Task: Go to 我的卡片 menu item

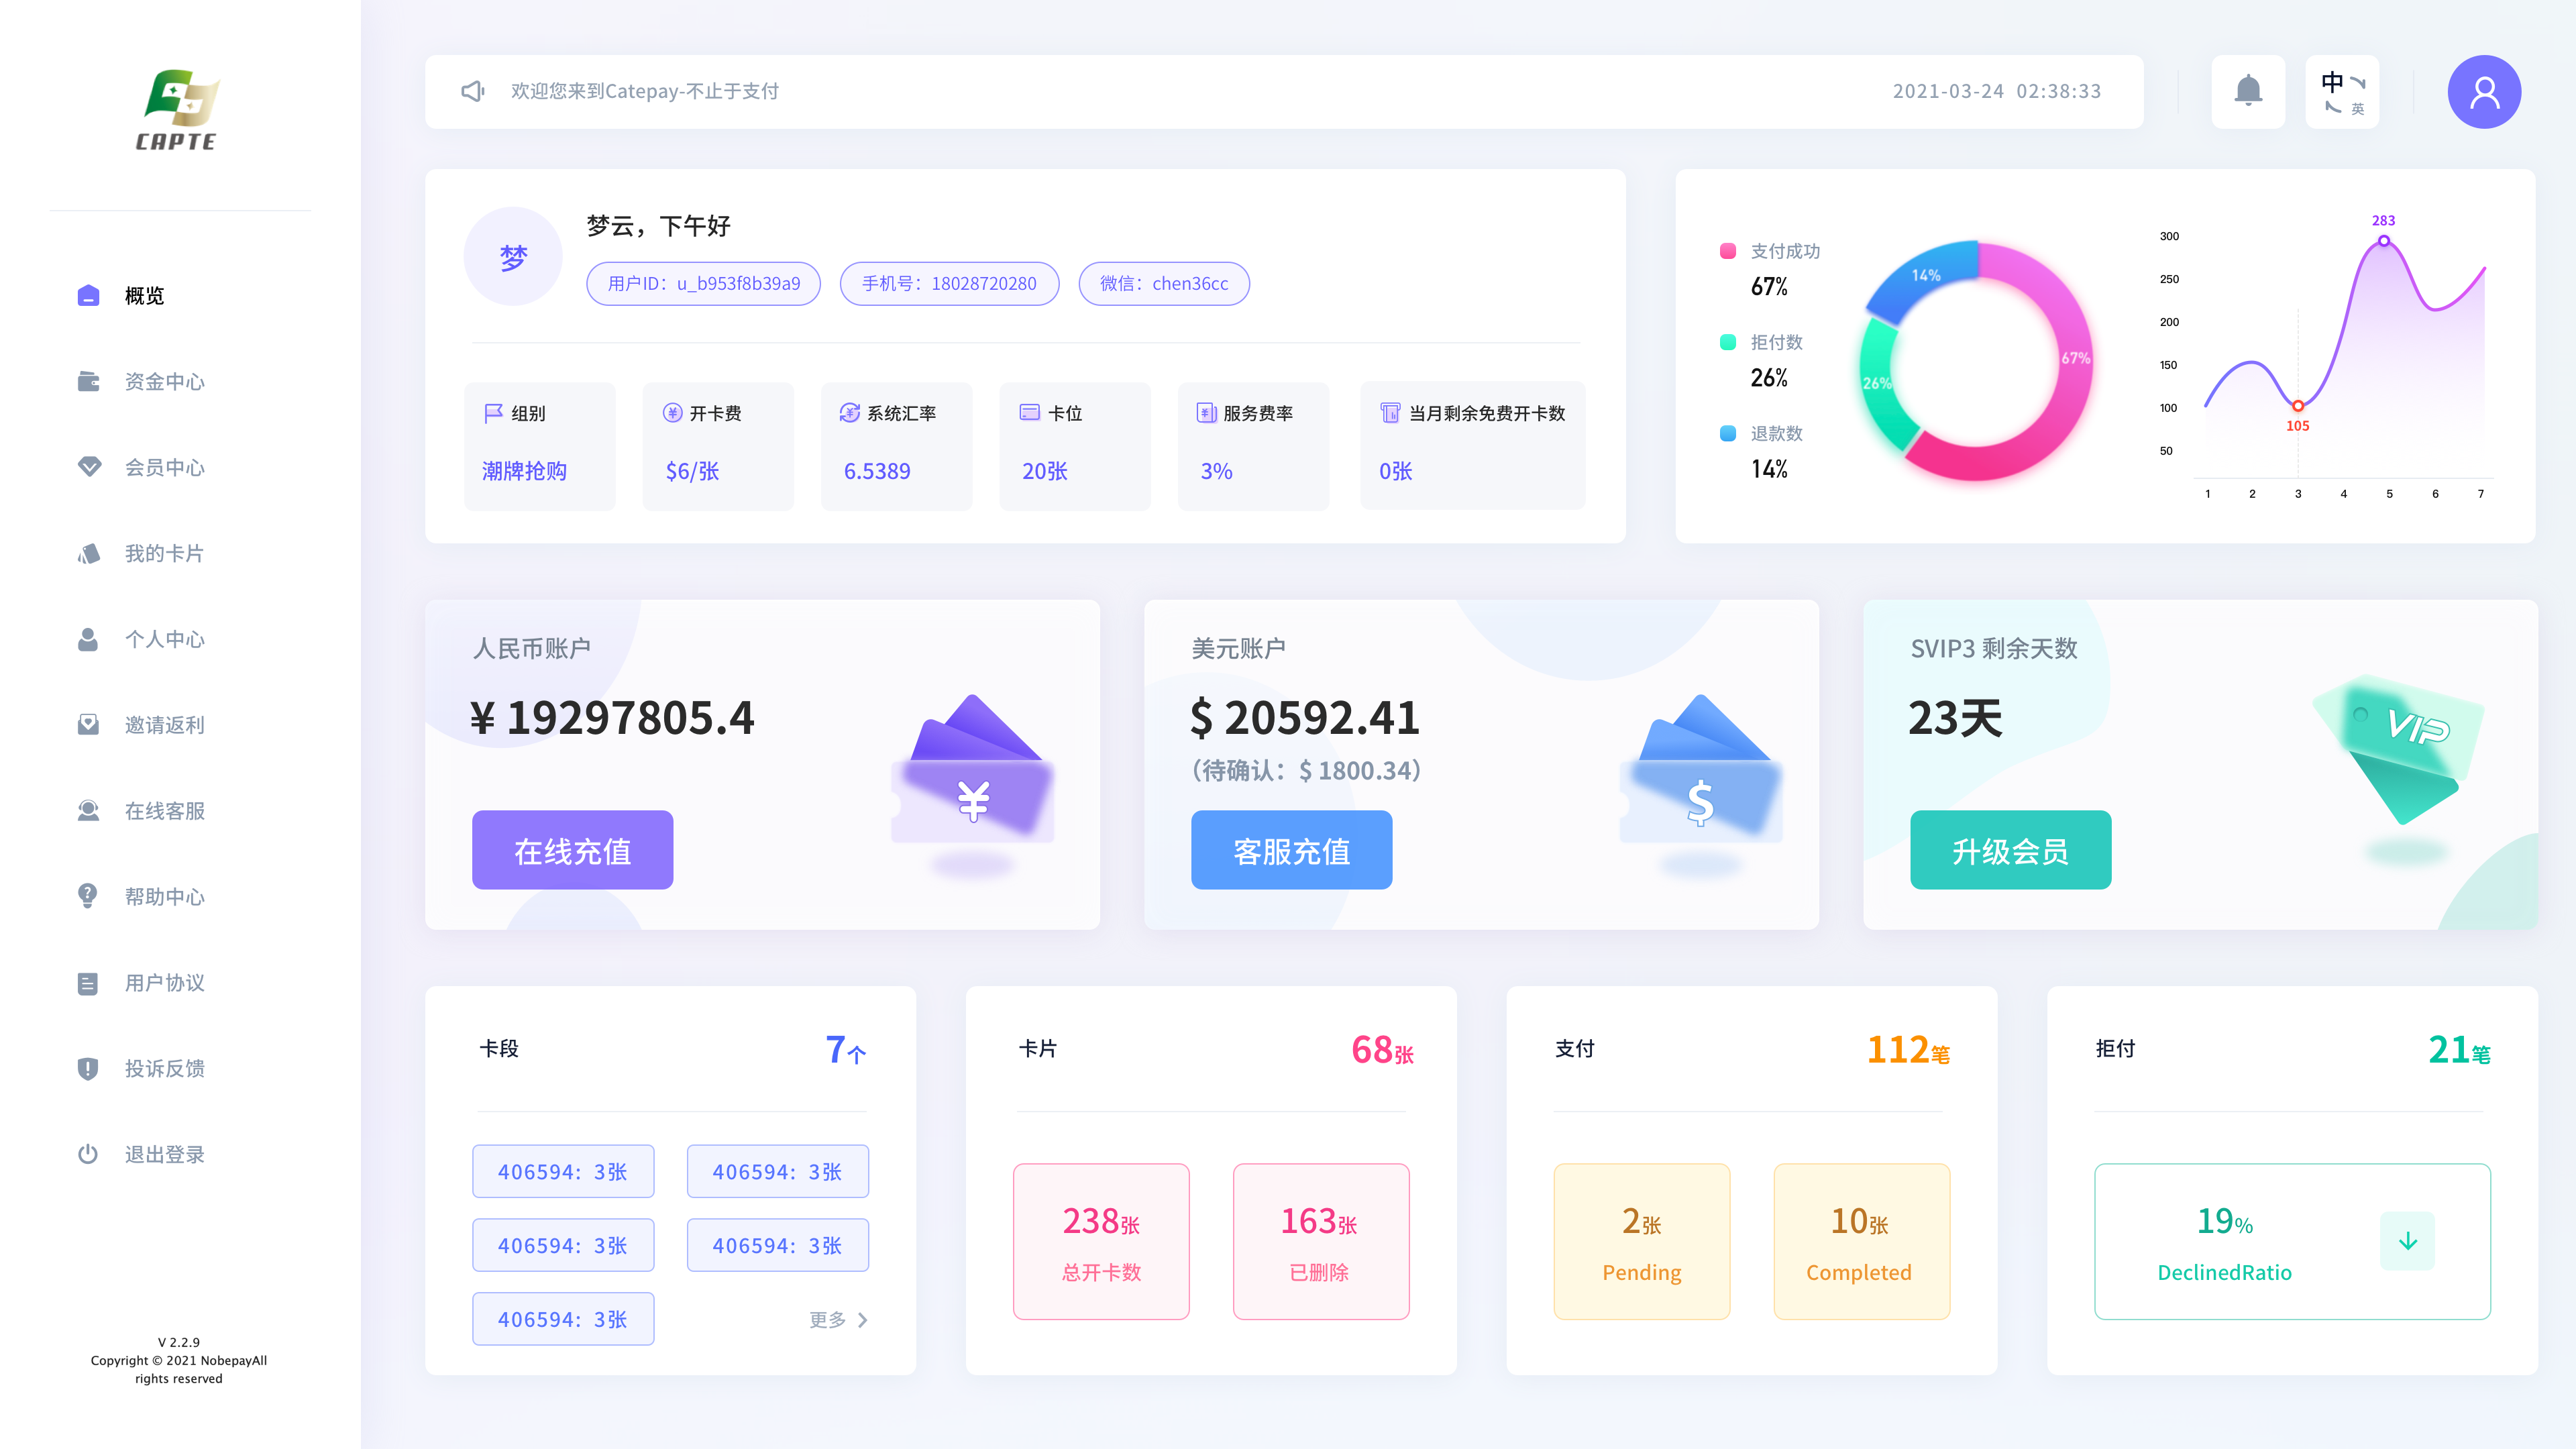Action: point(164,553)
